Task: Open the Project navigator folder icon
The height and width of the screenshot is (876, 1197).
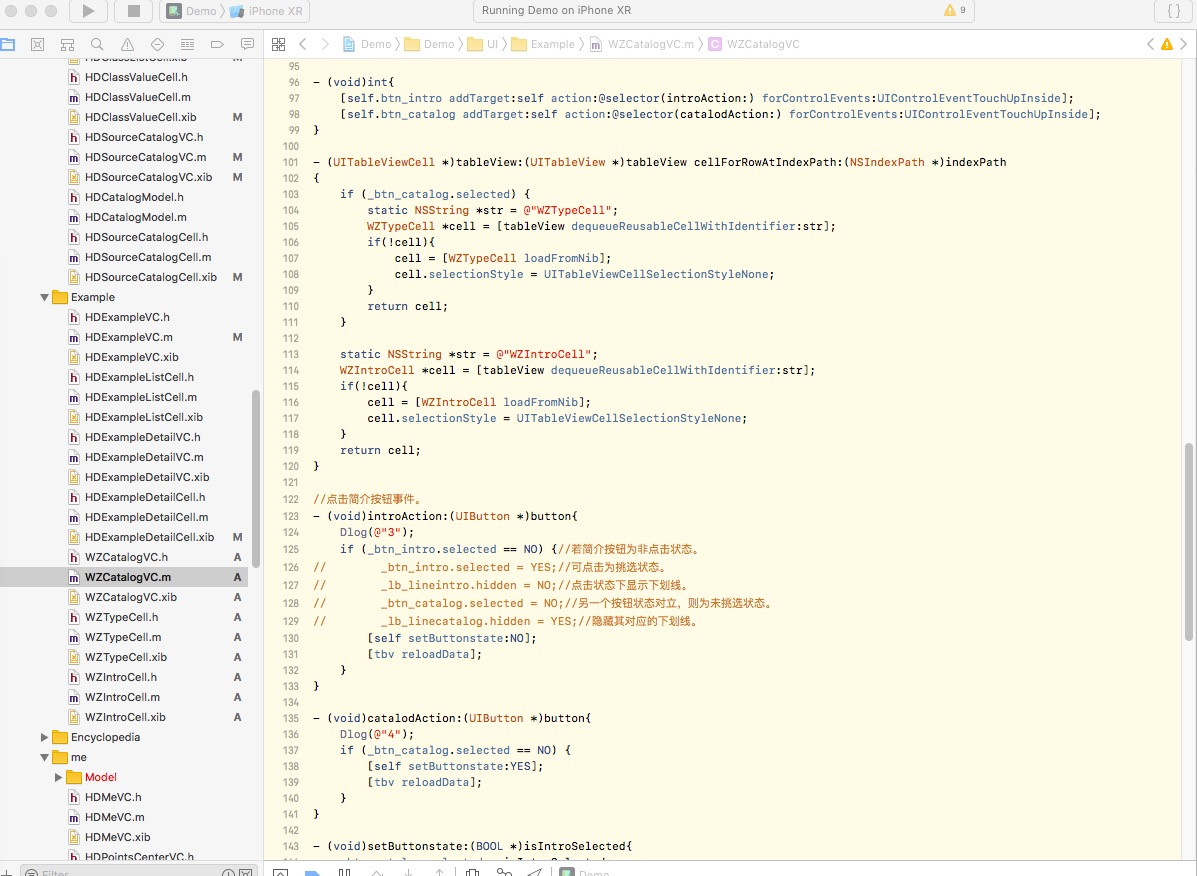Action: click(8, 45)
